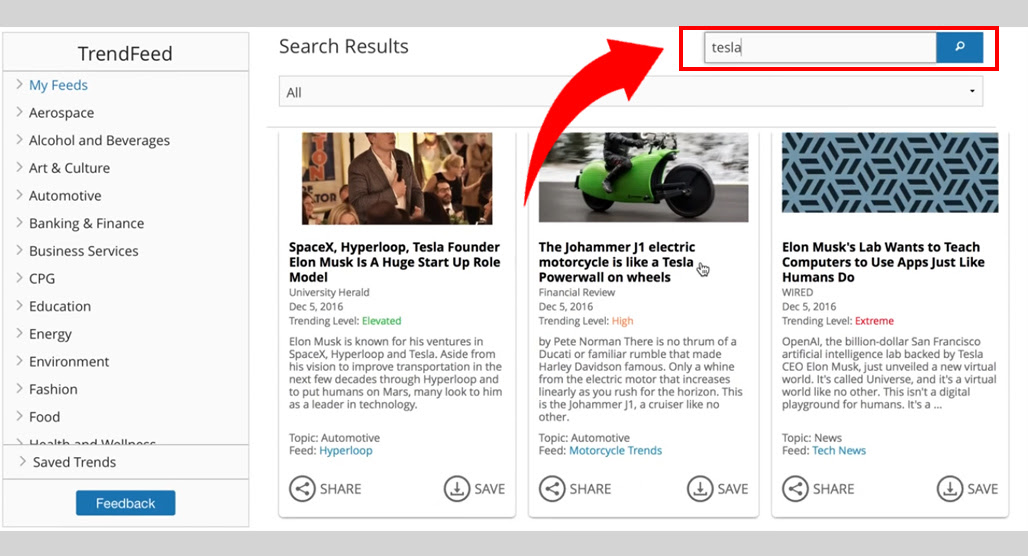This screenshot has height=556, width=1028.
Task: Expand the Automotive category chevron
Action: (x=19, y=195)
